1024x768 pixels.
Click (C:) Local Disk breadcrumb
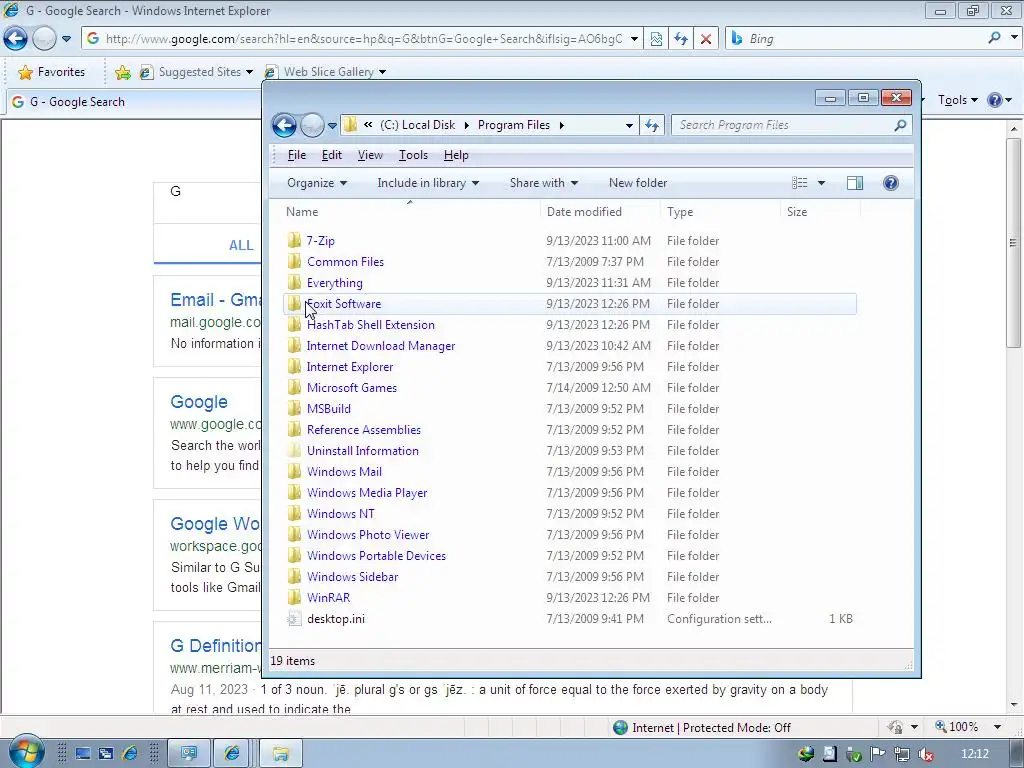[x=417, y=125]
